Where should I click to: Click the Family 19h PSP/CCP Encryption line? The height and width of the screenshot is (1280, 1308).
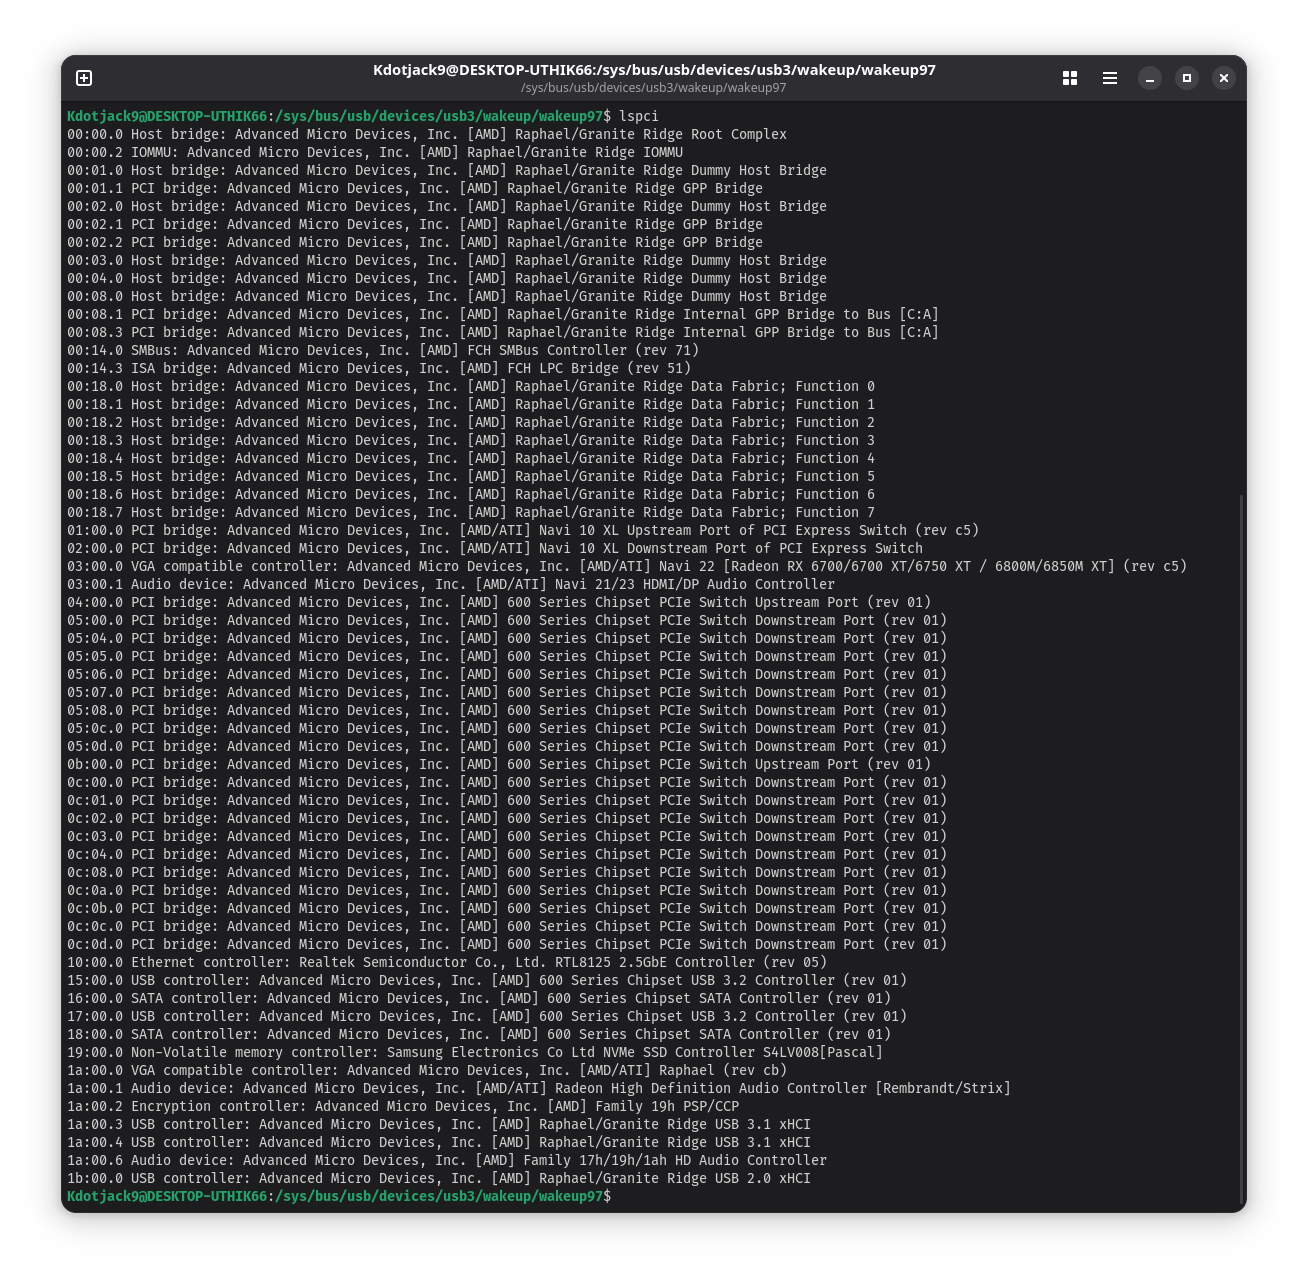403,1106
